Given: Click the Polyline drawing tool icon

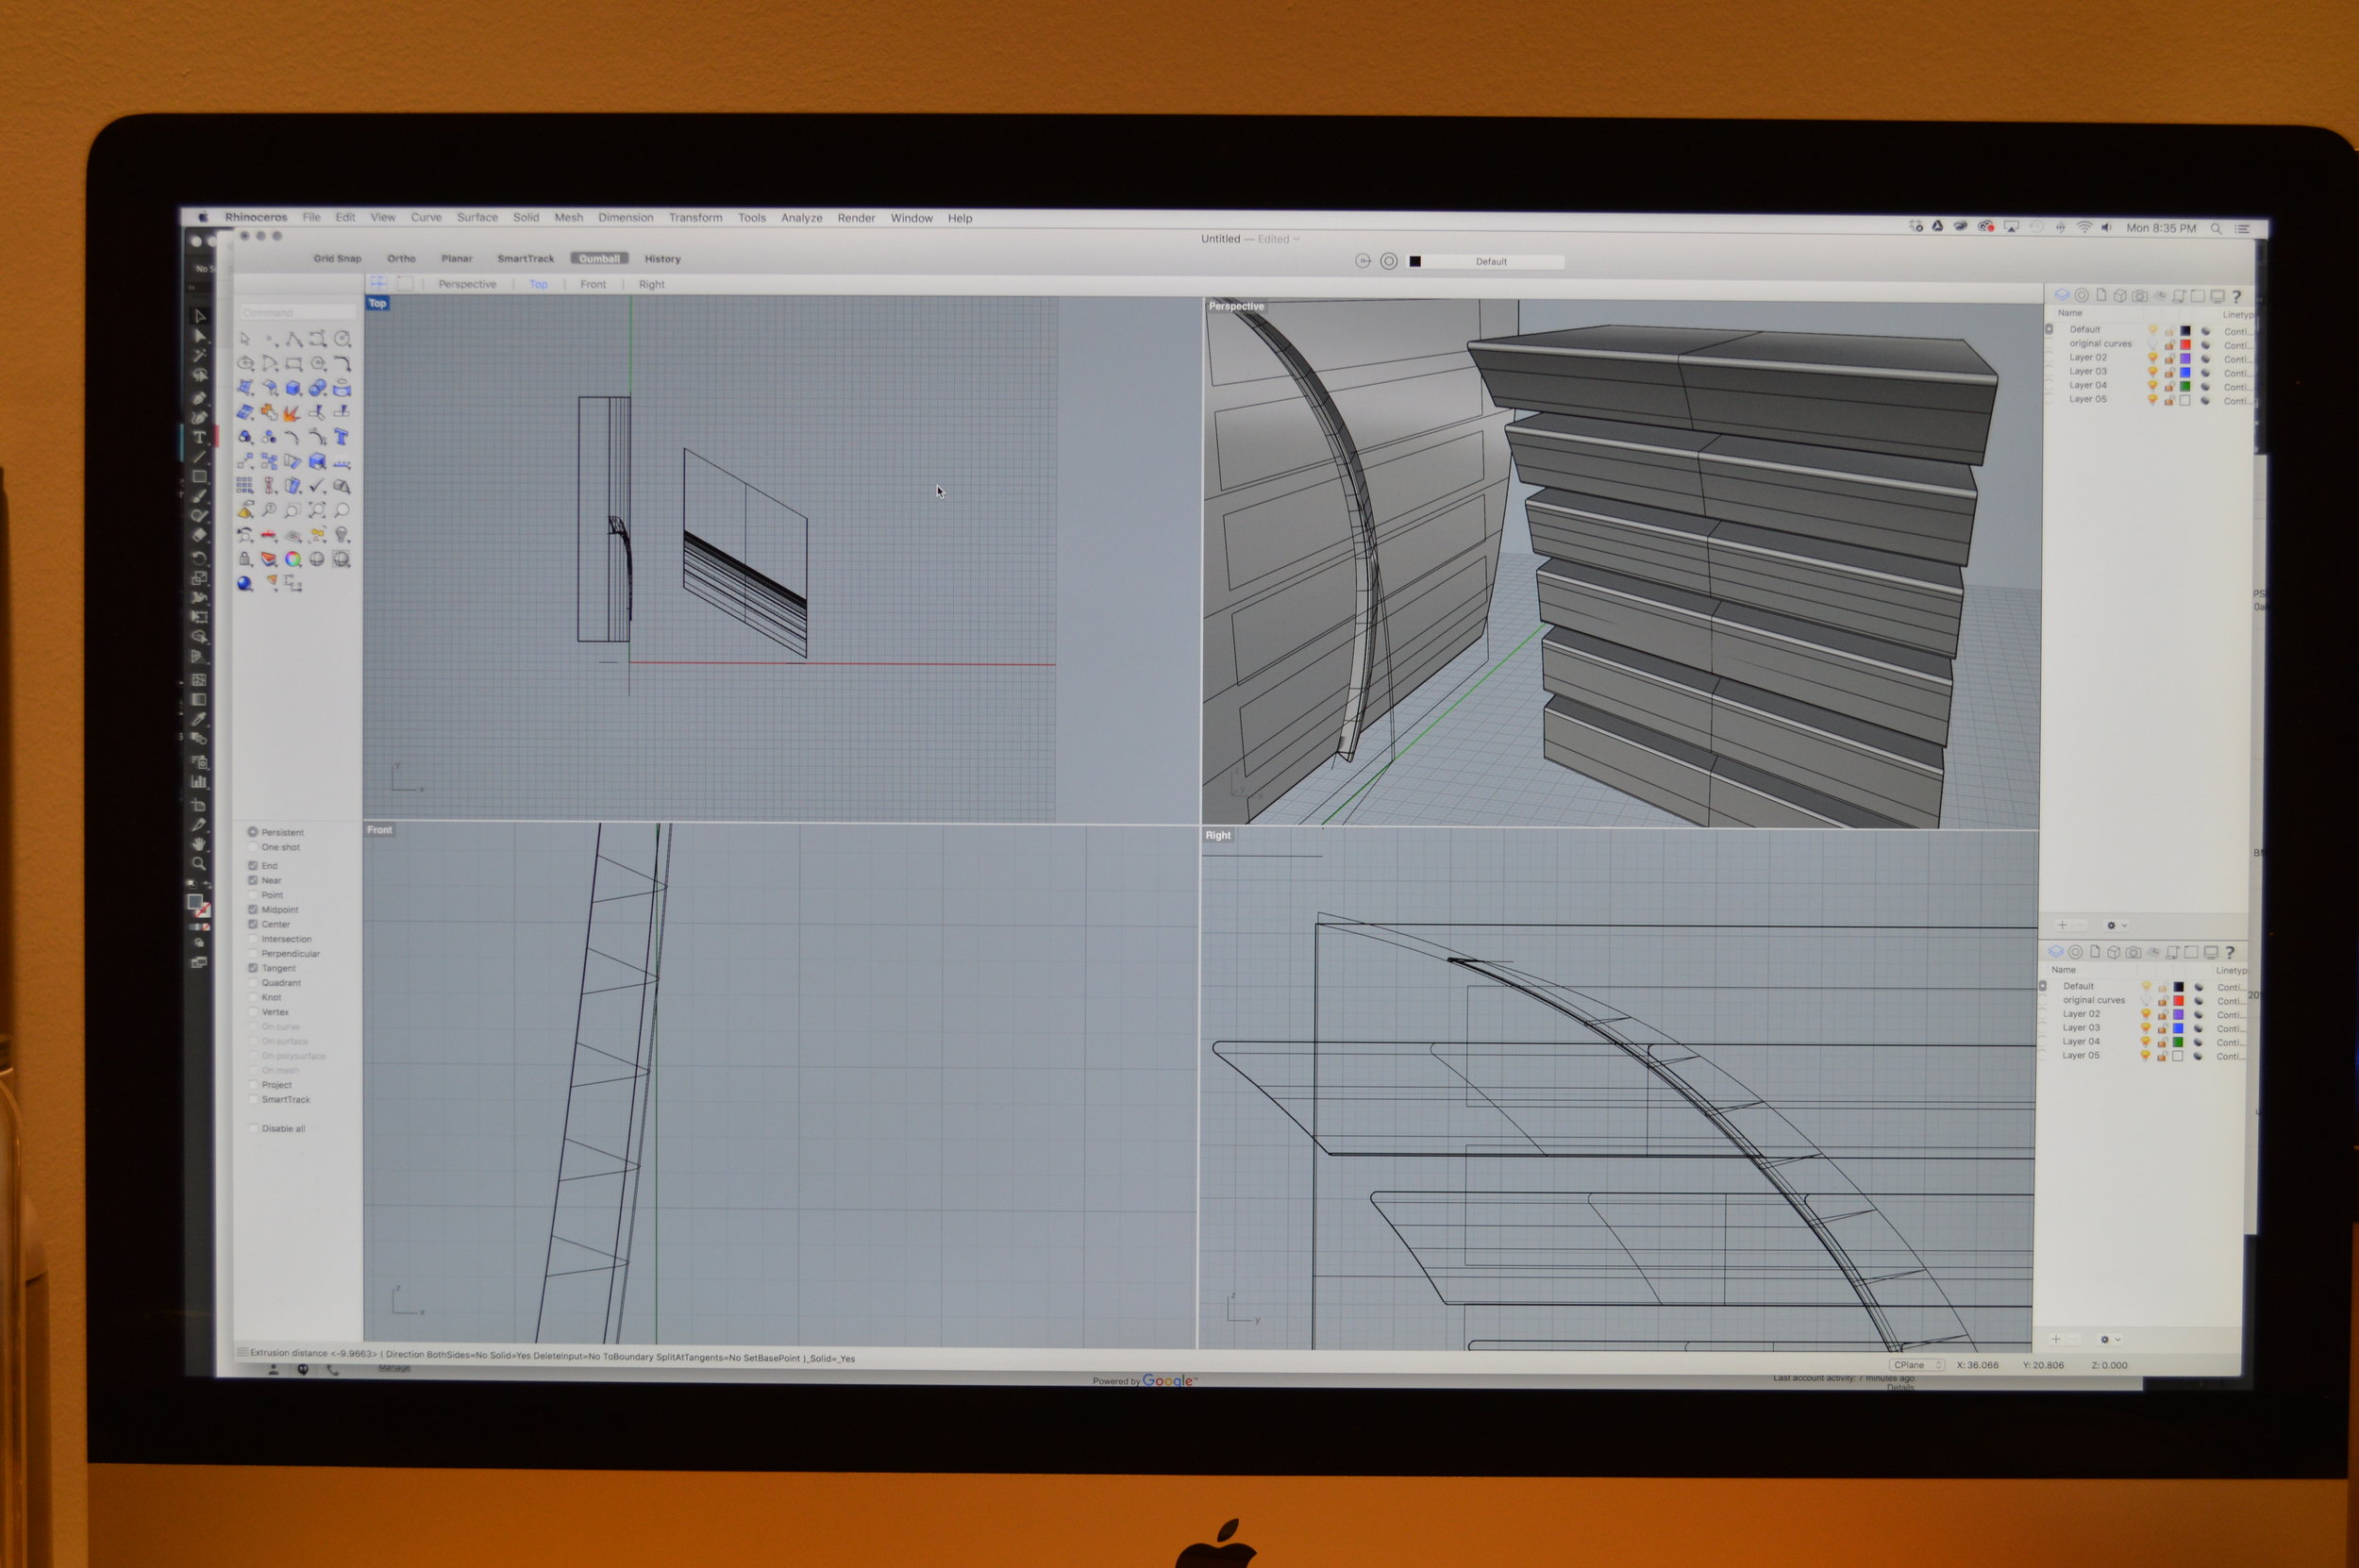Looking at the screenshot, I should (293, 339).
